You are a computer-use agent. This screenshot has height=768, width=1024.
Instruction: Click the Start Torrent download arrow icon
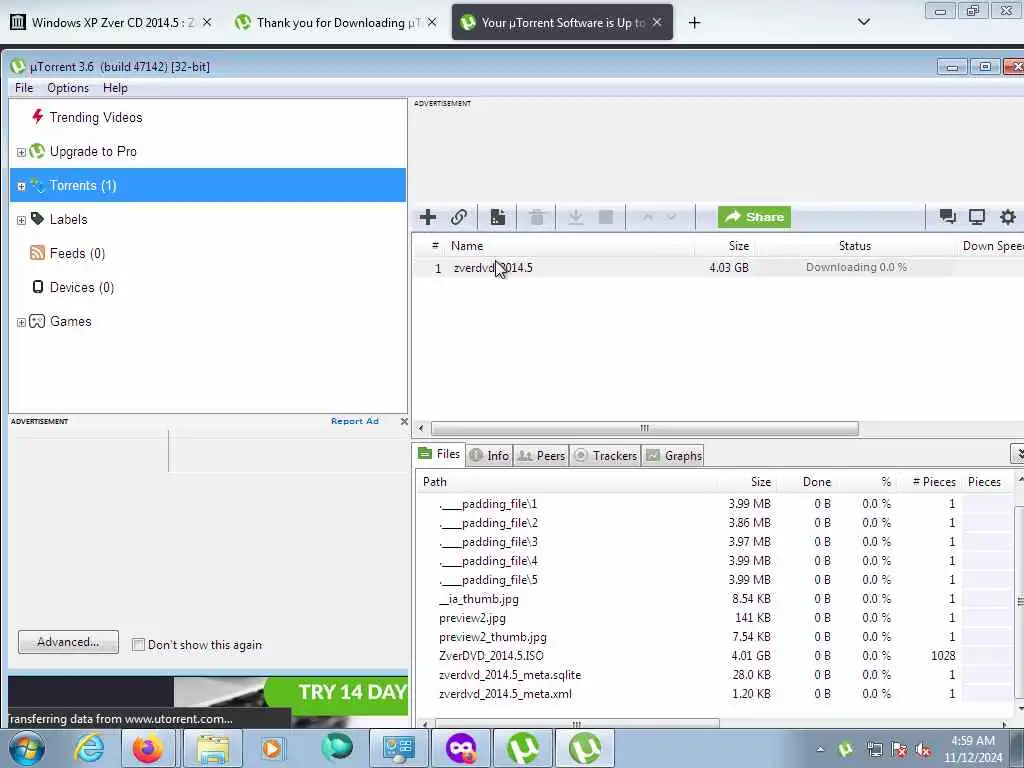pos(575,217)
